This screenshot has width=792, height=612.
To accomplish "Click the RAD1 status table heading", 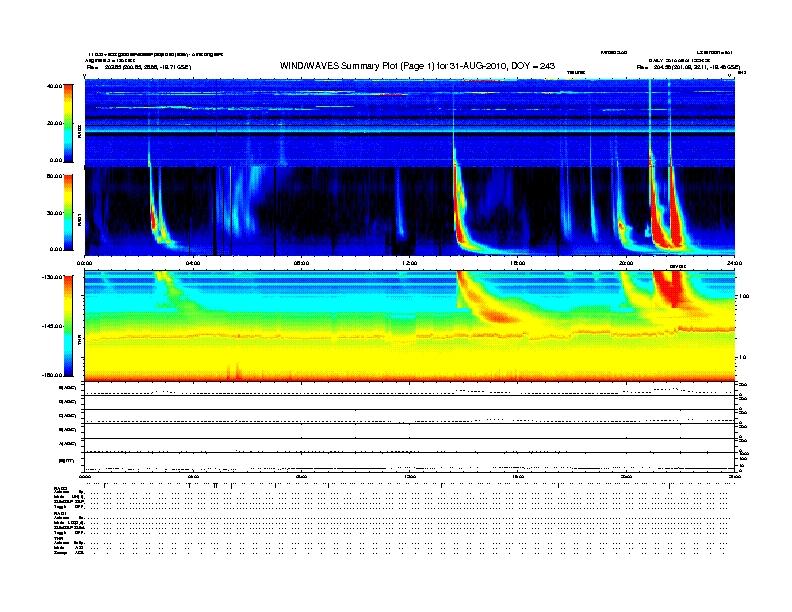I will (x=60, y=514).
